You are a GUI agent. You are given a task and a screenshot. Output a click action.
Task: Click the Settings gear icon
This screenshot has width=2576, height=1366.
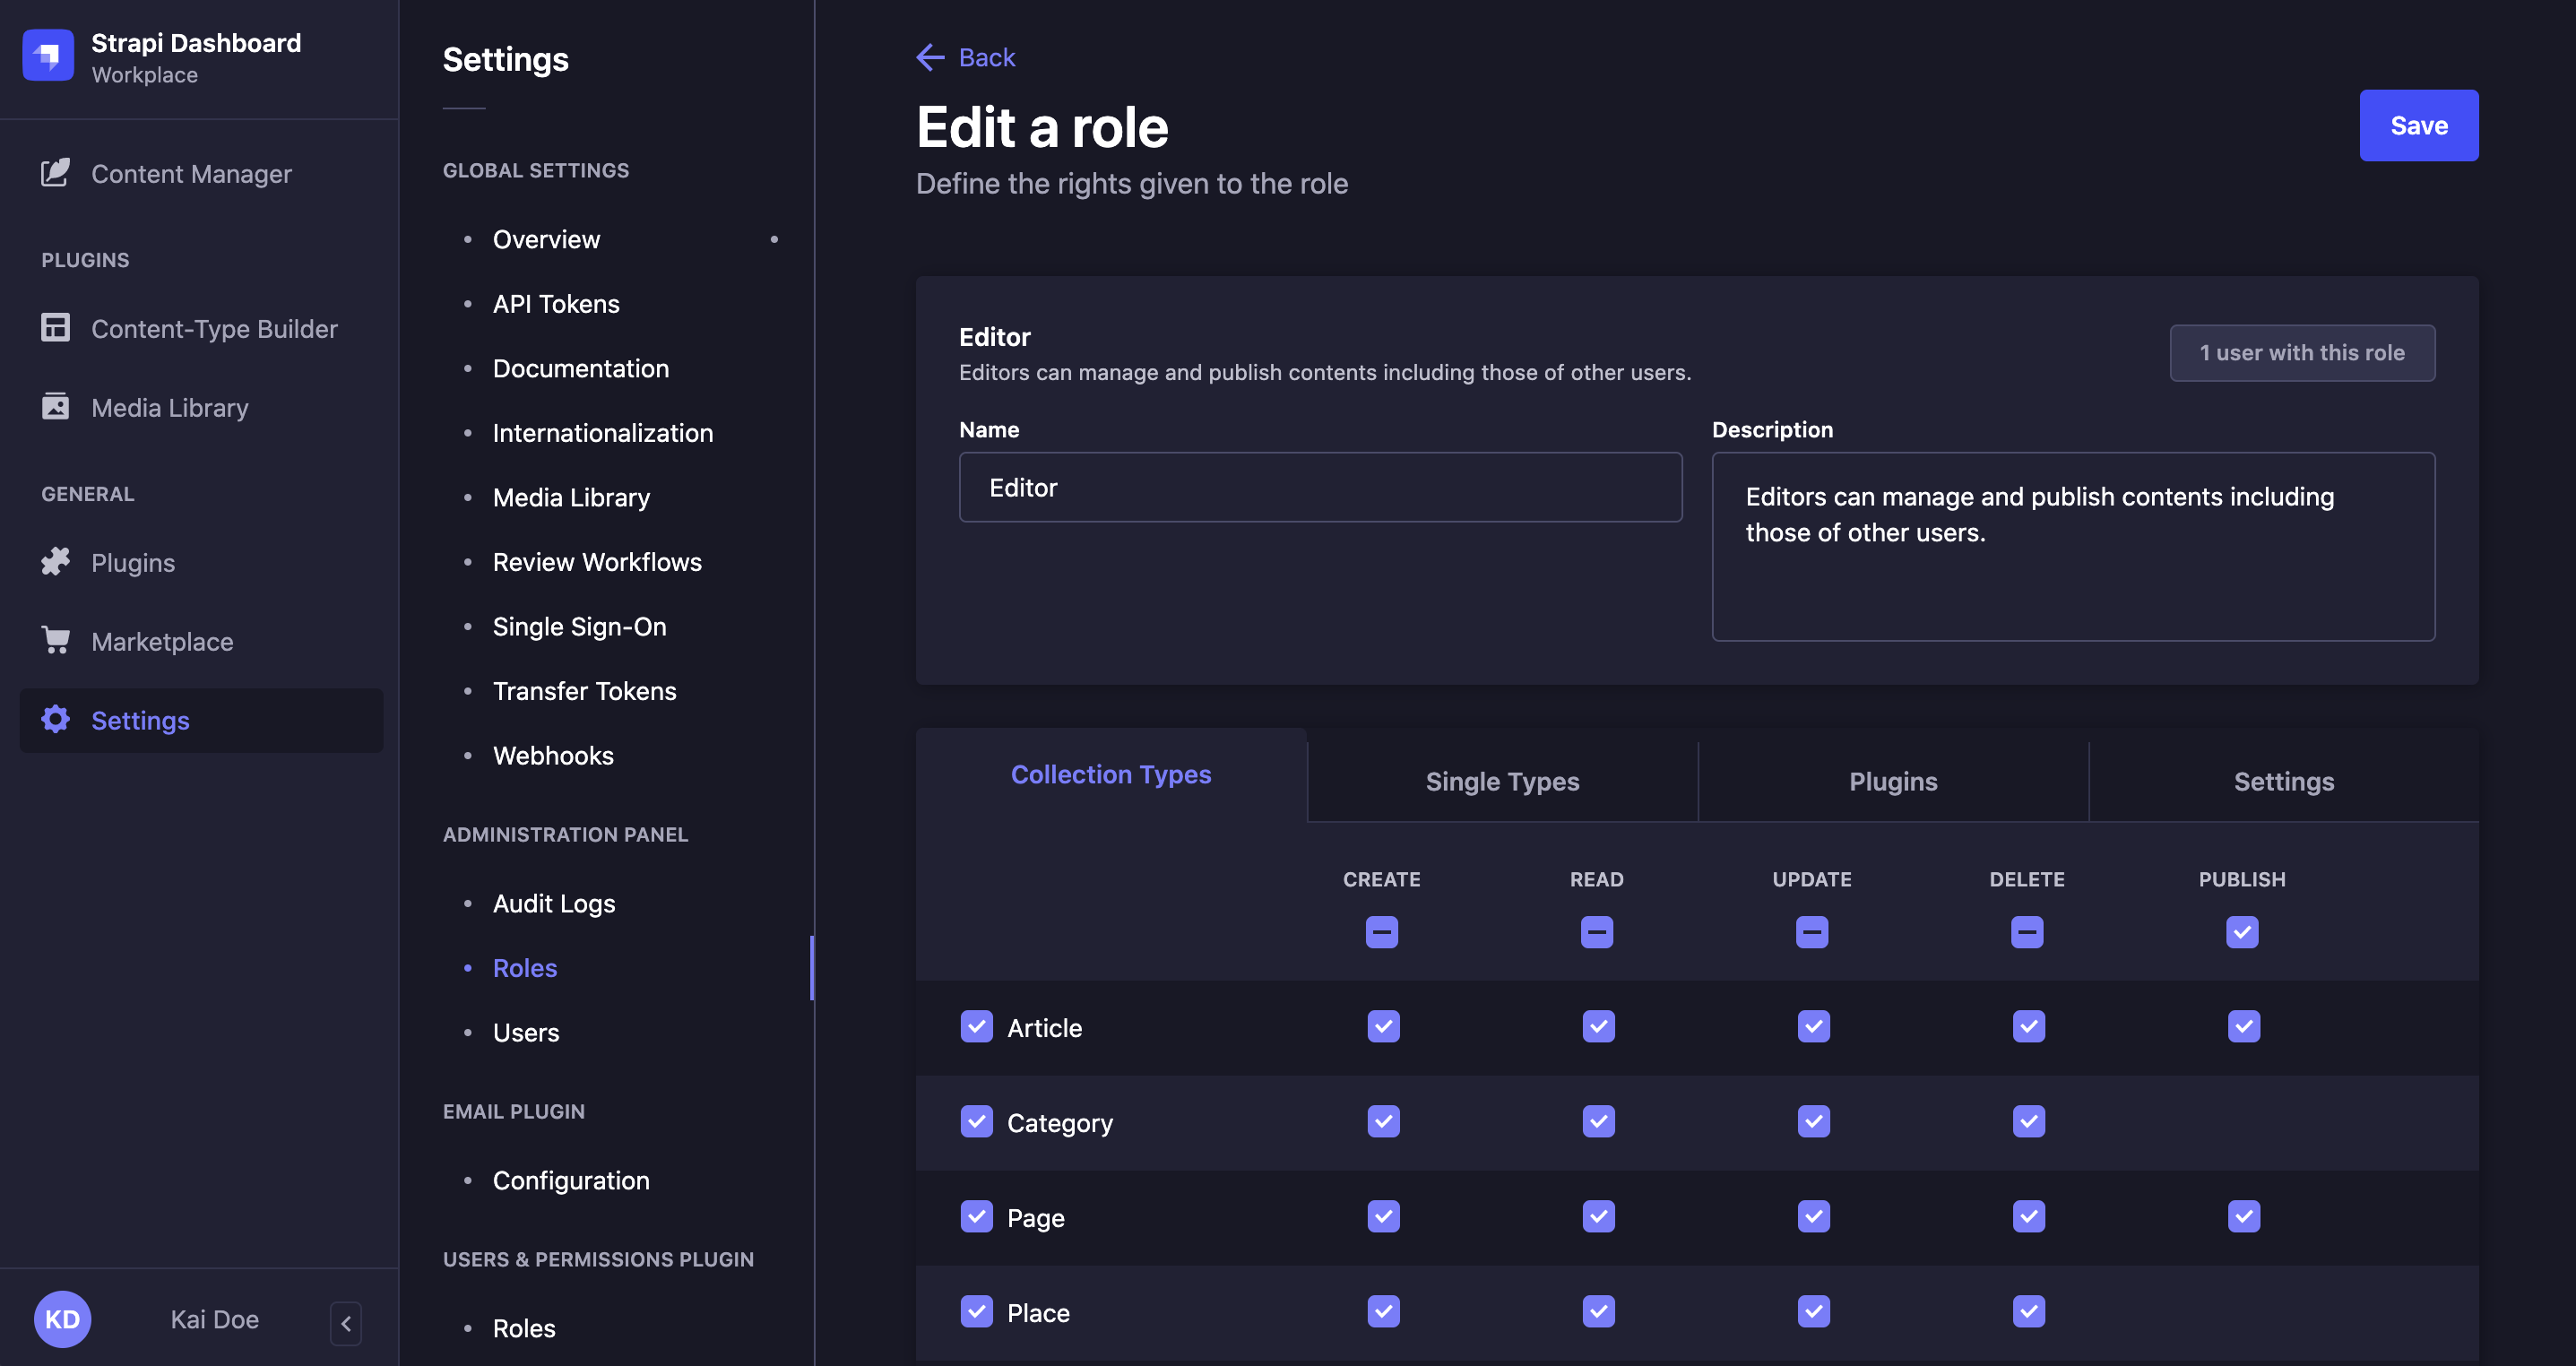click(x=55, y=719)
